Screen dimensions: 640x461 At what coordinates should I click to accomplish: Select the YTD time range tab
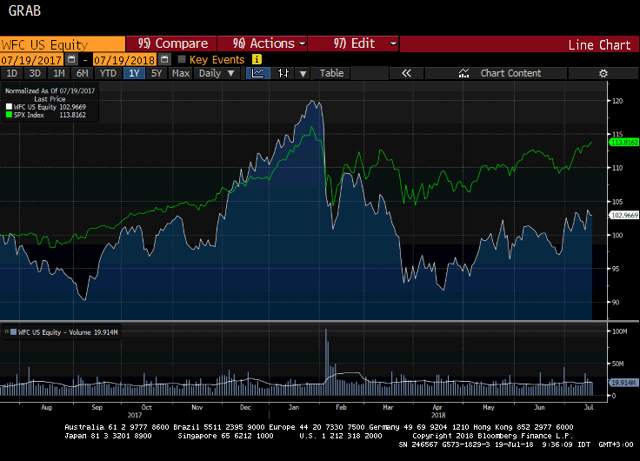(108, 73)
